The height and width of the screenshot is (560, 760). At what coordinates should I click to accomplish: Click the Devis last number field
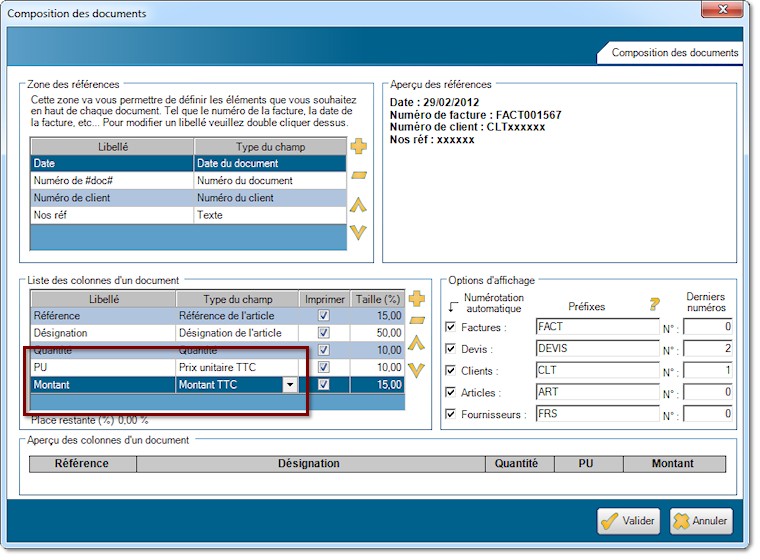click(707, 348)
